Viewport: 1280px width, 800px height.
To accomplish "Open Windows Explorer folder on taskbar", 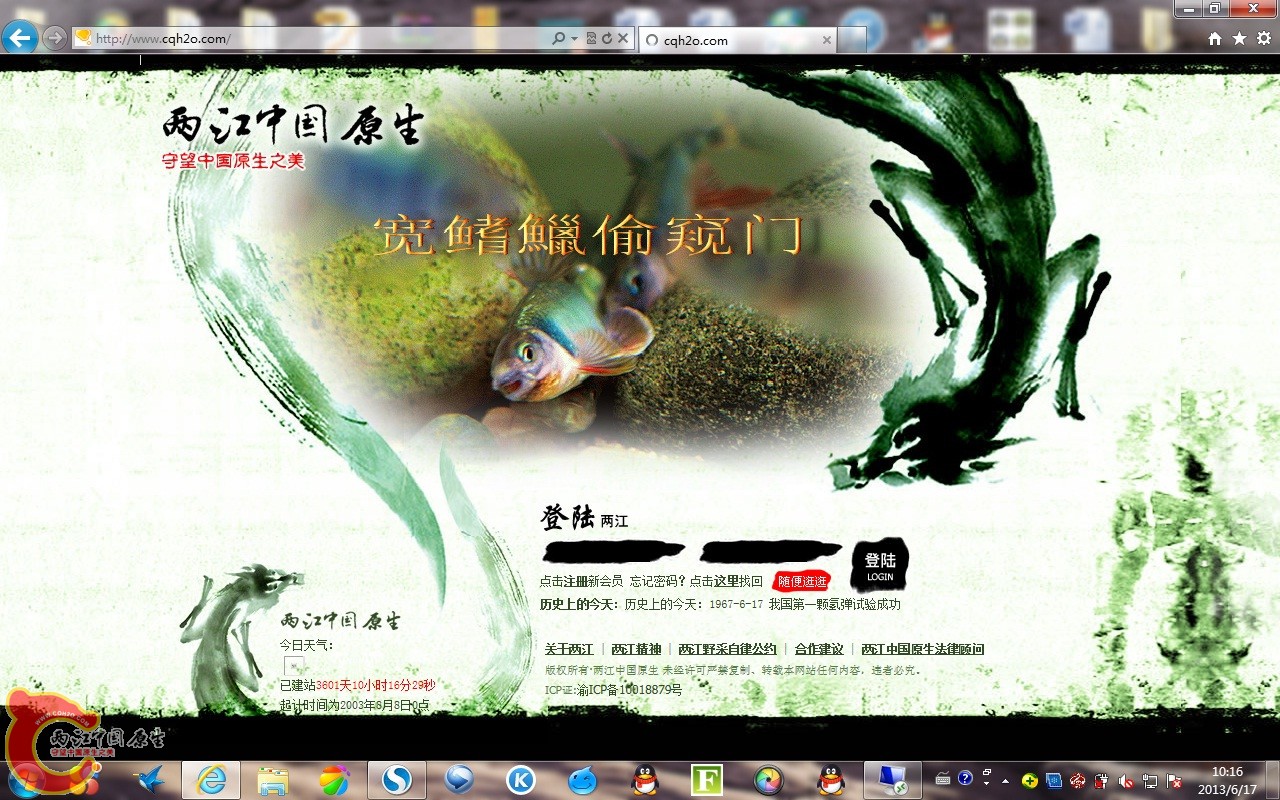I will point(272,779).
